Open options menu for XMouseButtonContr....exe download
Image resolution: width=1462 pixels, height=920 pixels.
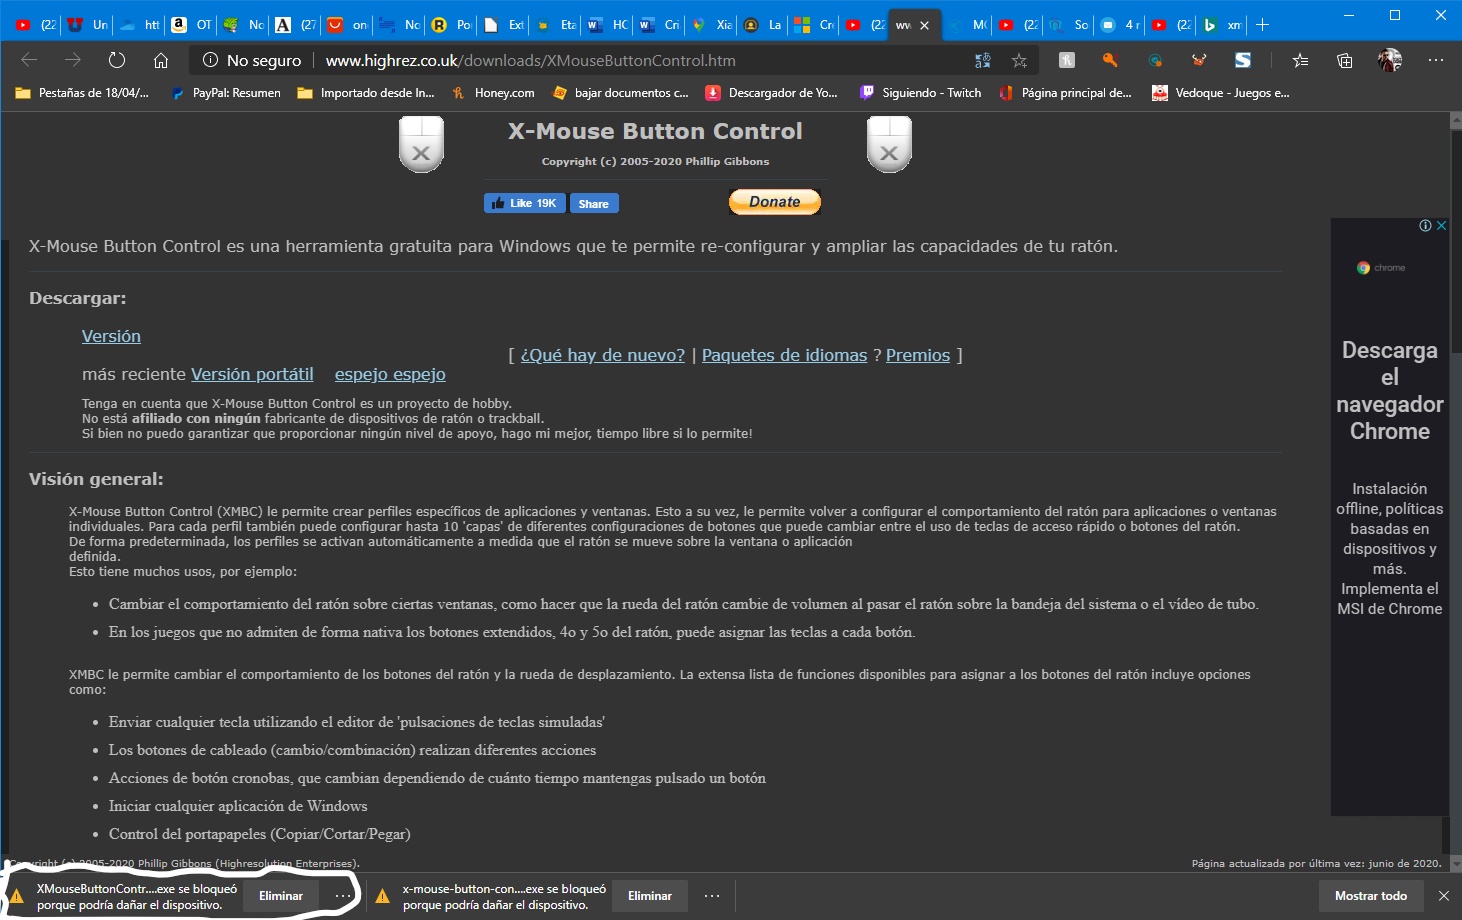click(x=343, y=896)
